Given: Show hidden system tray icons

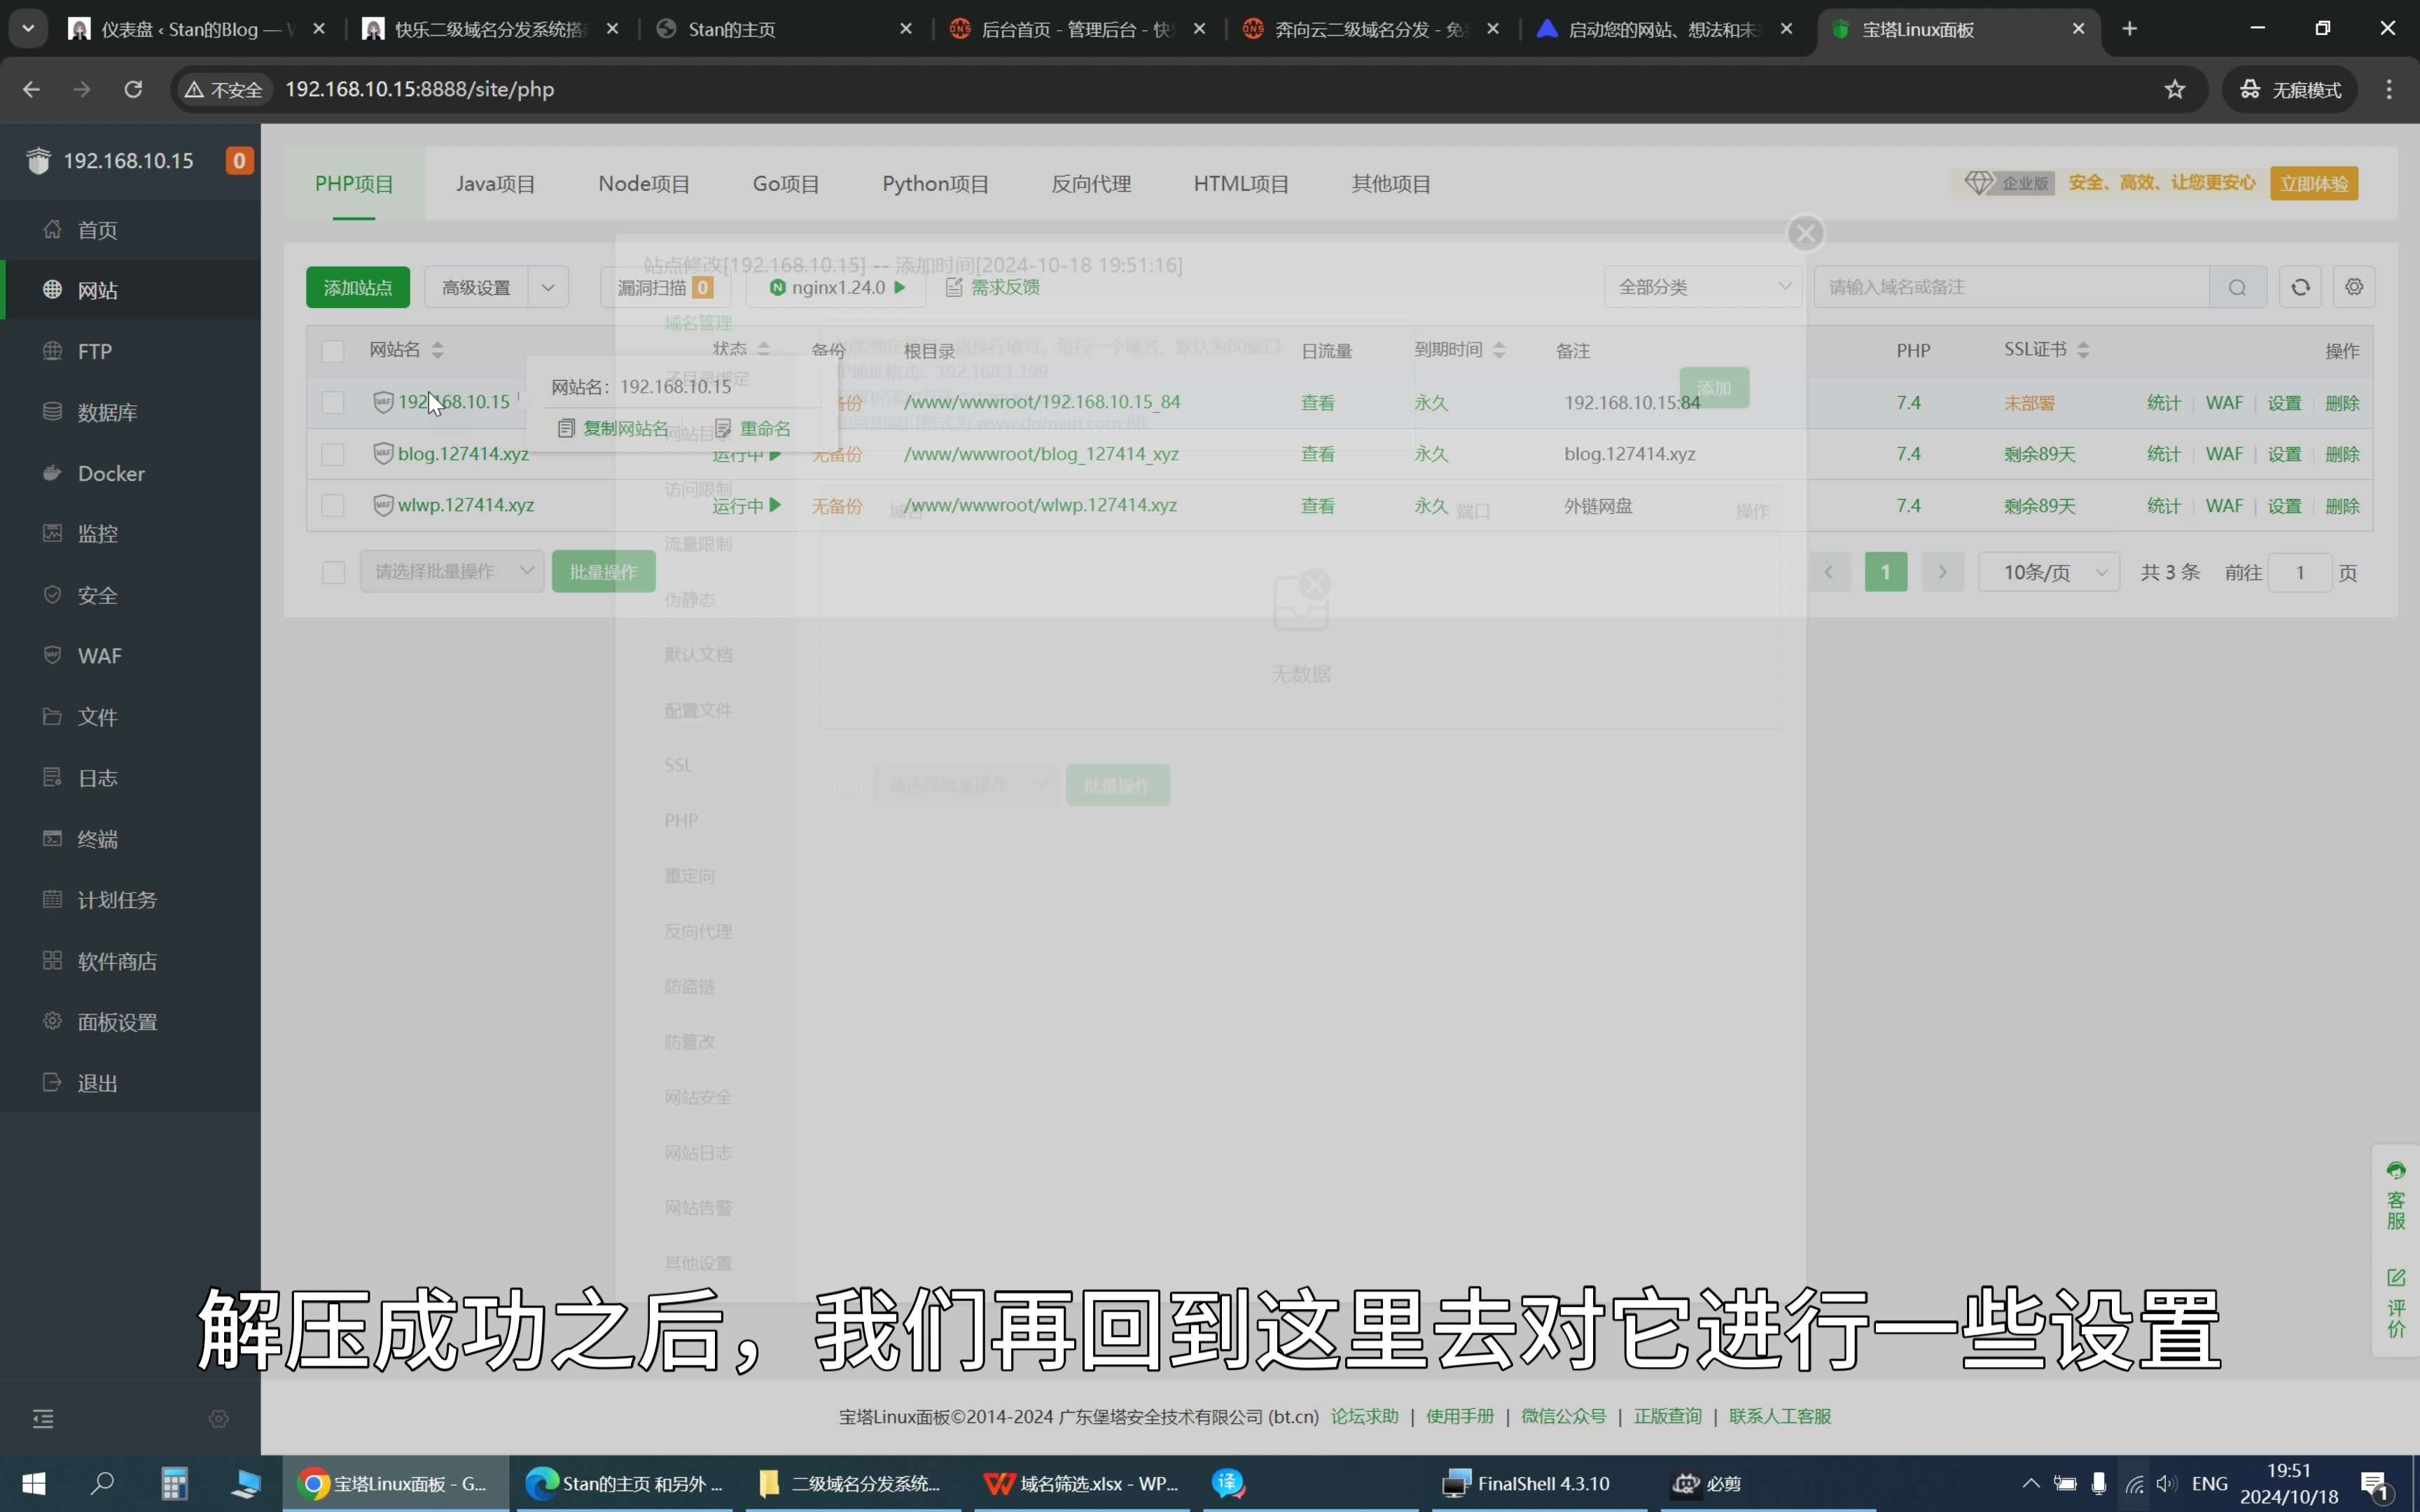Looking at the screenshot, I should click(x=2030, y=1483).
